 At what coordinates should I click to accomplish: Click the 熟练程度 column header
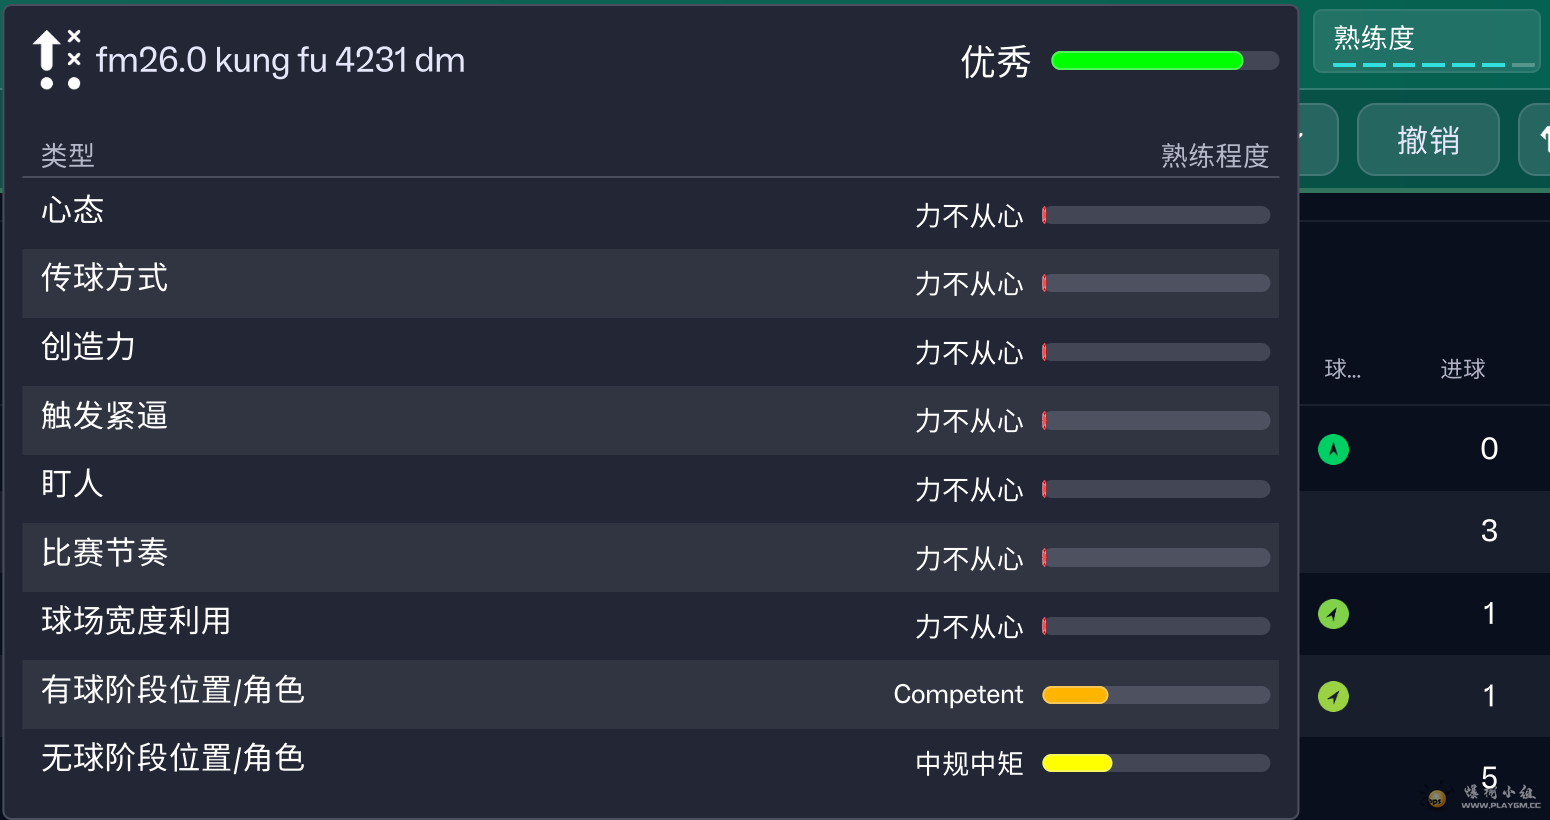pyautogui.click(x=1214, y=156)
